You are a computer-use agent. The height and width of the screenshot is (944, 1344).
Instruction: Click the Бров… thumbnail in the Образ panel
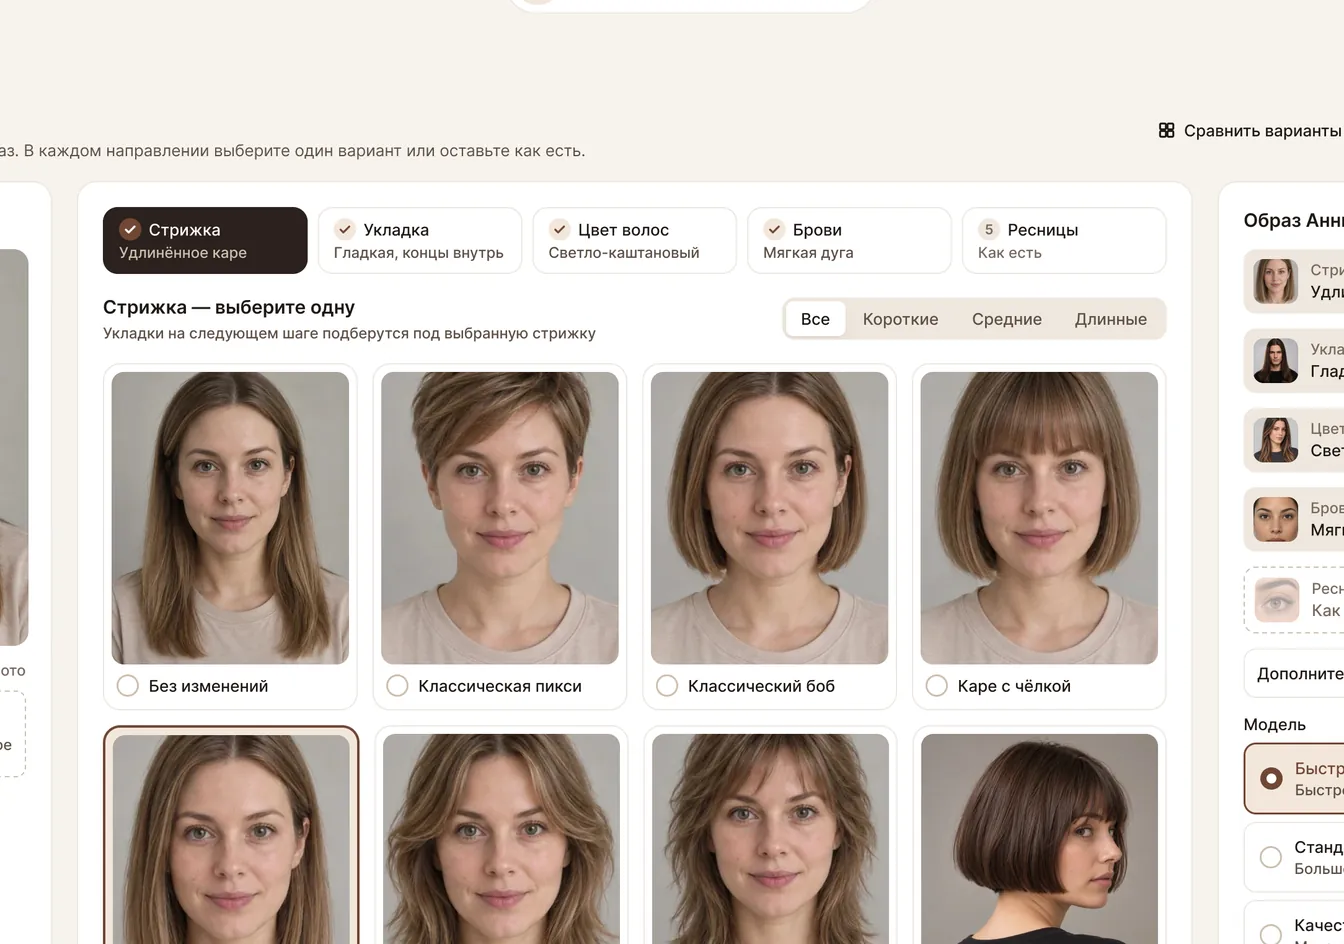pyautogui.click(x=1276, y=519)
